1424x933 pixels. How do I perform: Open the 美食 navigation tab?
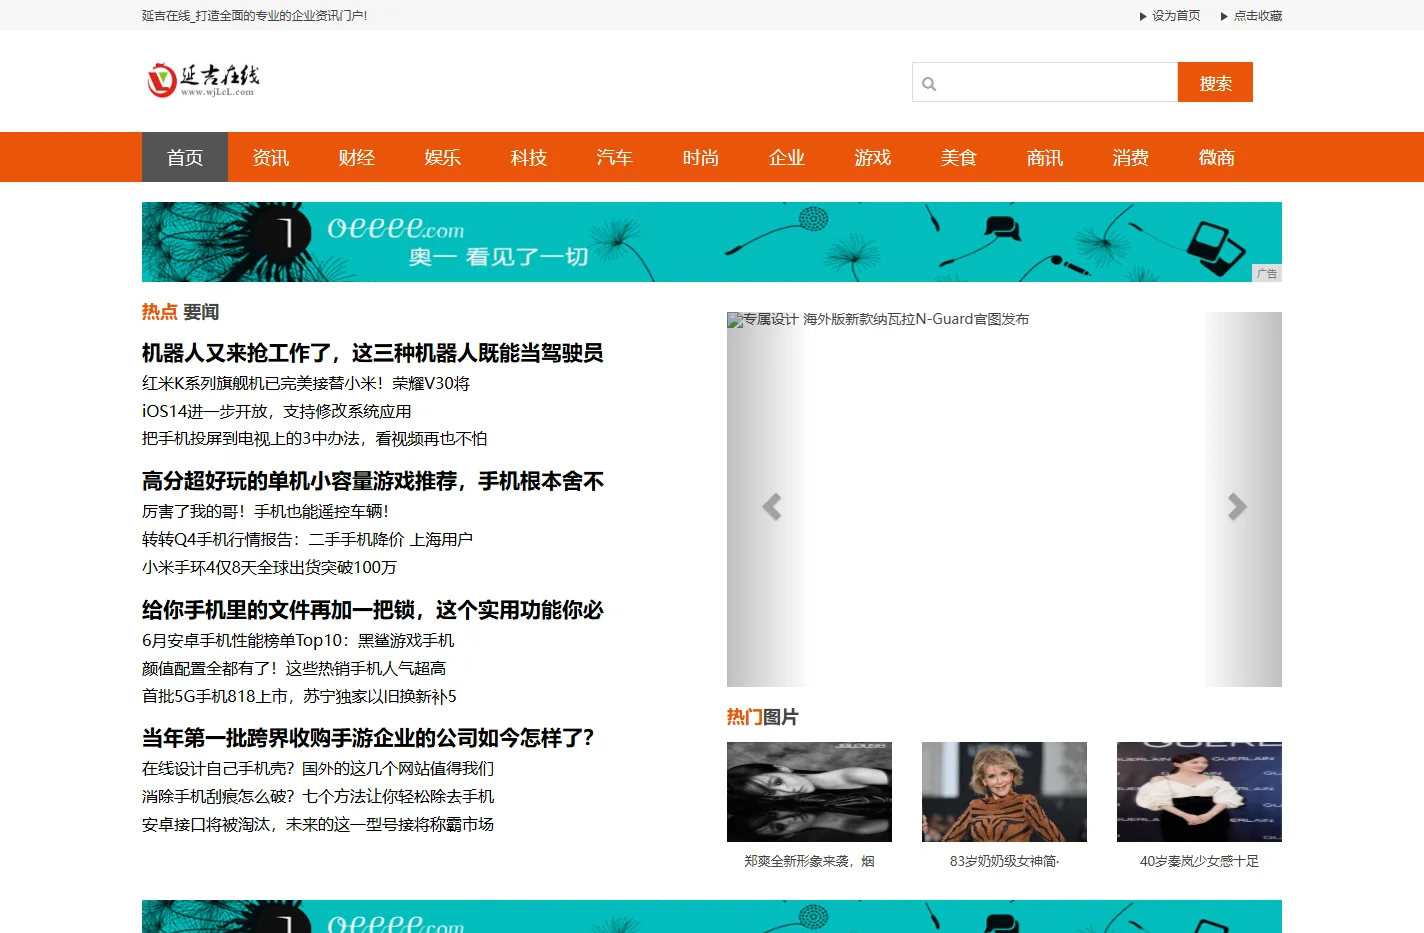point(959,157)
